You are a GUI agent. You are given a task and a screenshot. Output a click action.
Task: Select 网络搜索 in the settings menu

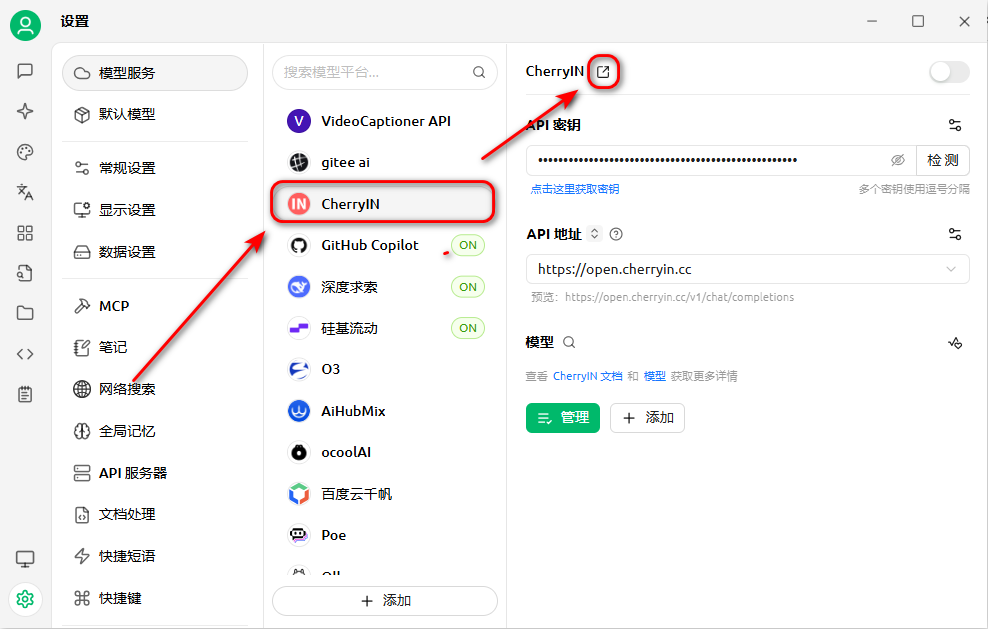coord(155,390)
